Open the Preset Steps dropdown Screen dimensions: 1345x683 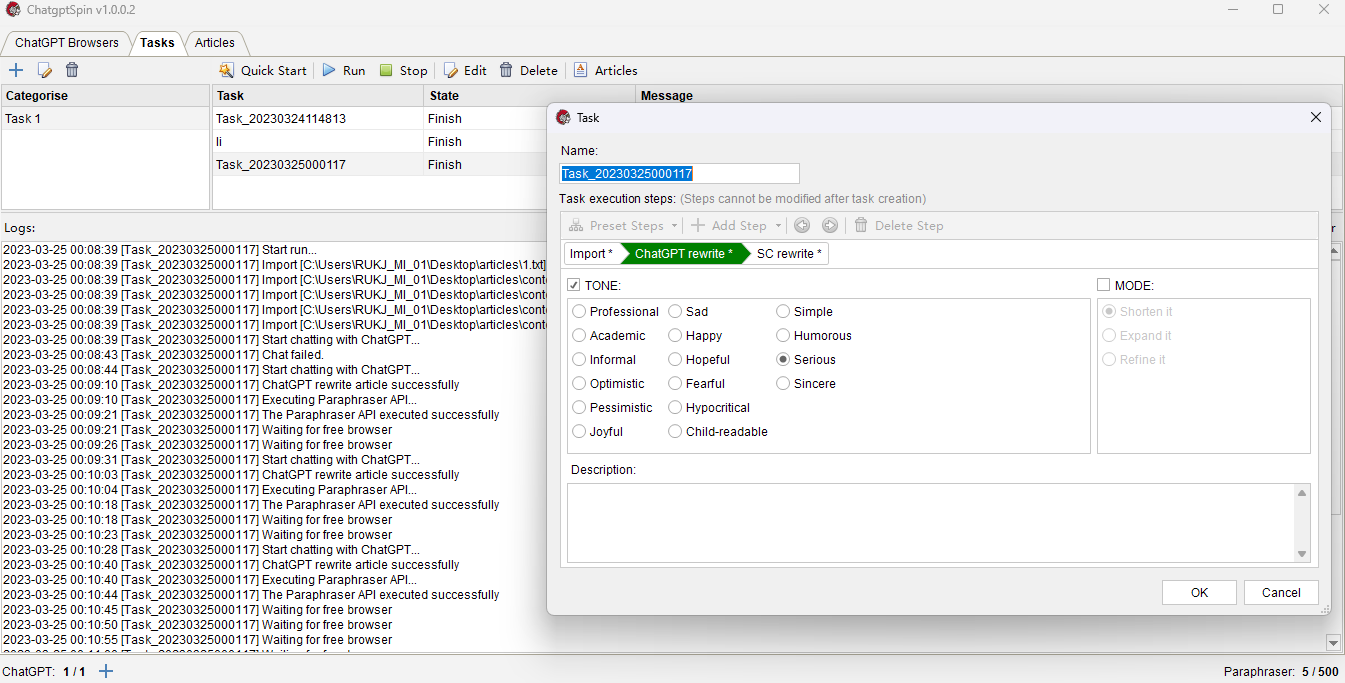tap(623, 226)
